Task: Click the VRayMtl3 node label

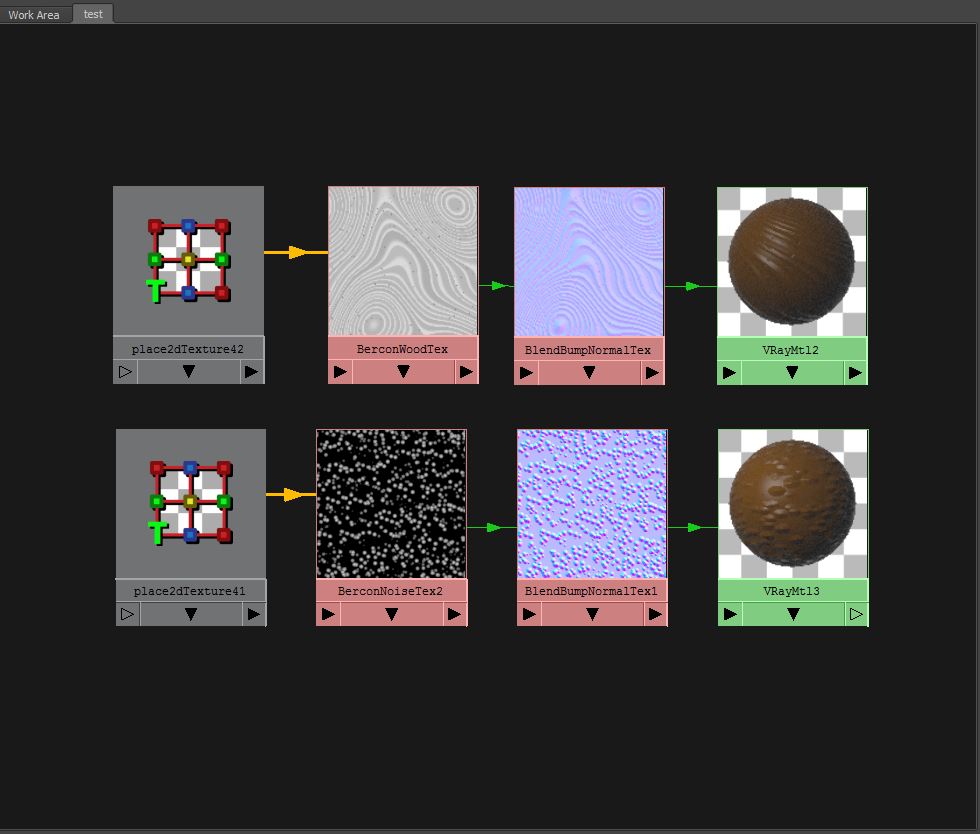Action: 791,591
